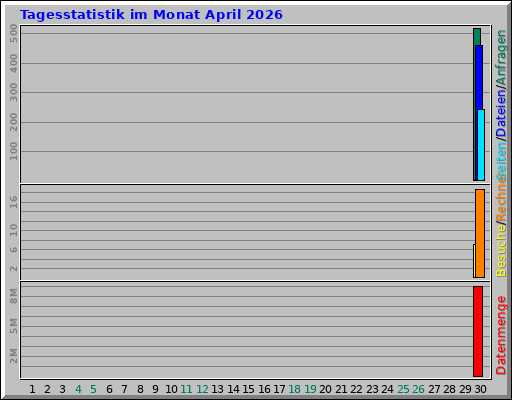Click the cyan Seiten bar for day 30

(x=481, y=145)
